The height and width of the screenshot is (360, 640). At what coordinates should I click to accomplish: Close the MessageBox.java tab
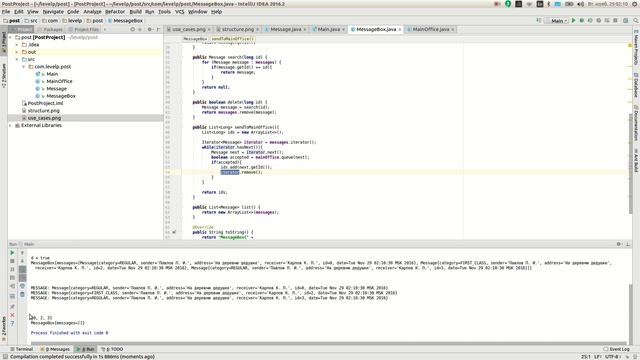(x=400, y=29)
